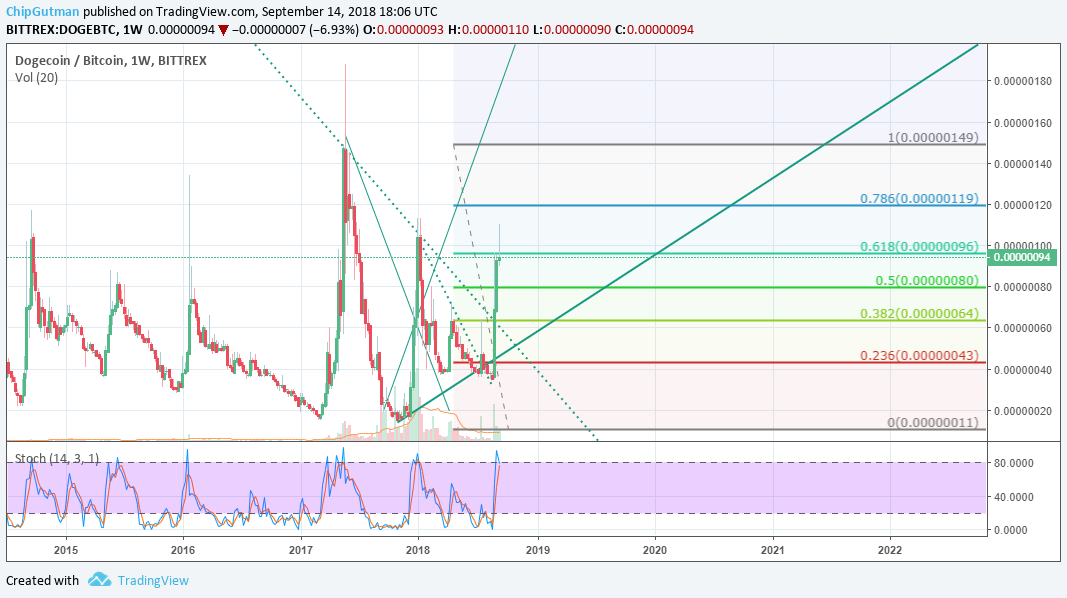Click the Low value L:0.00000090
1067x598 pixels.
(572, 30)
